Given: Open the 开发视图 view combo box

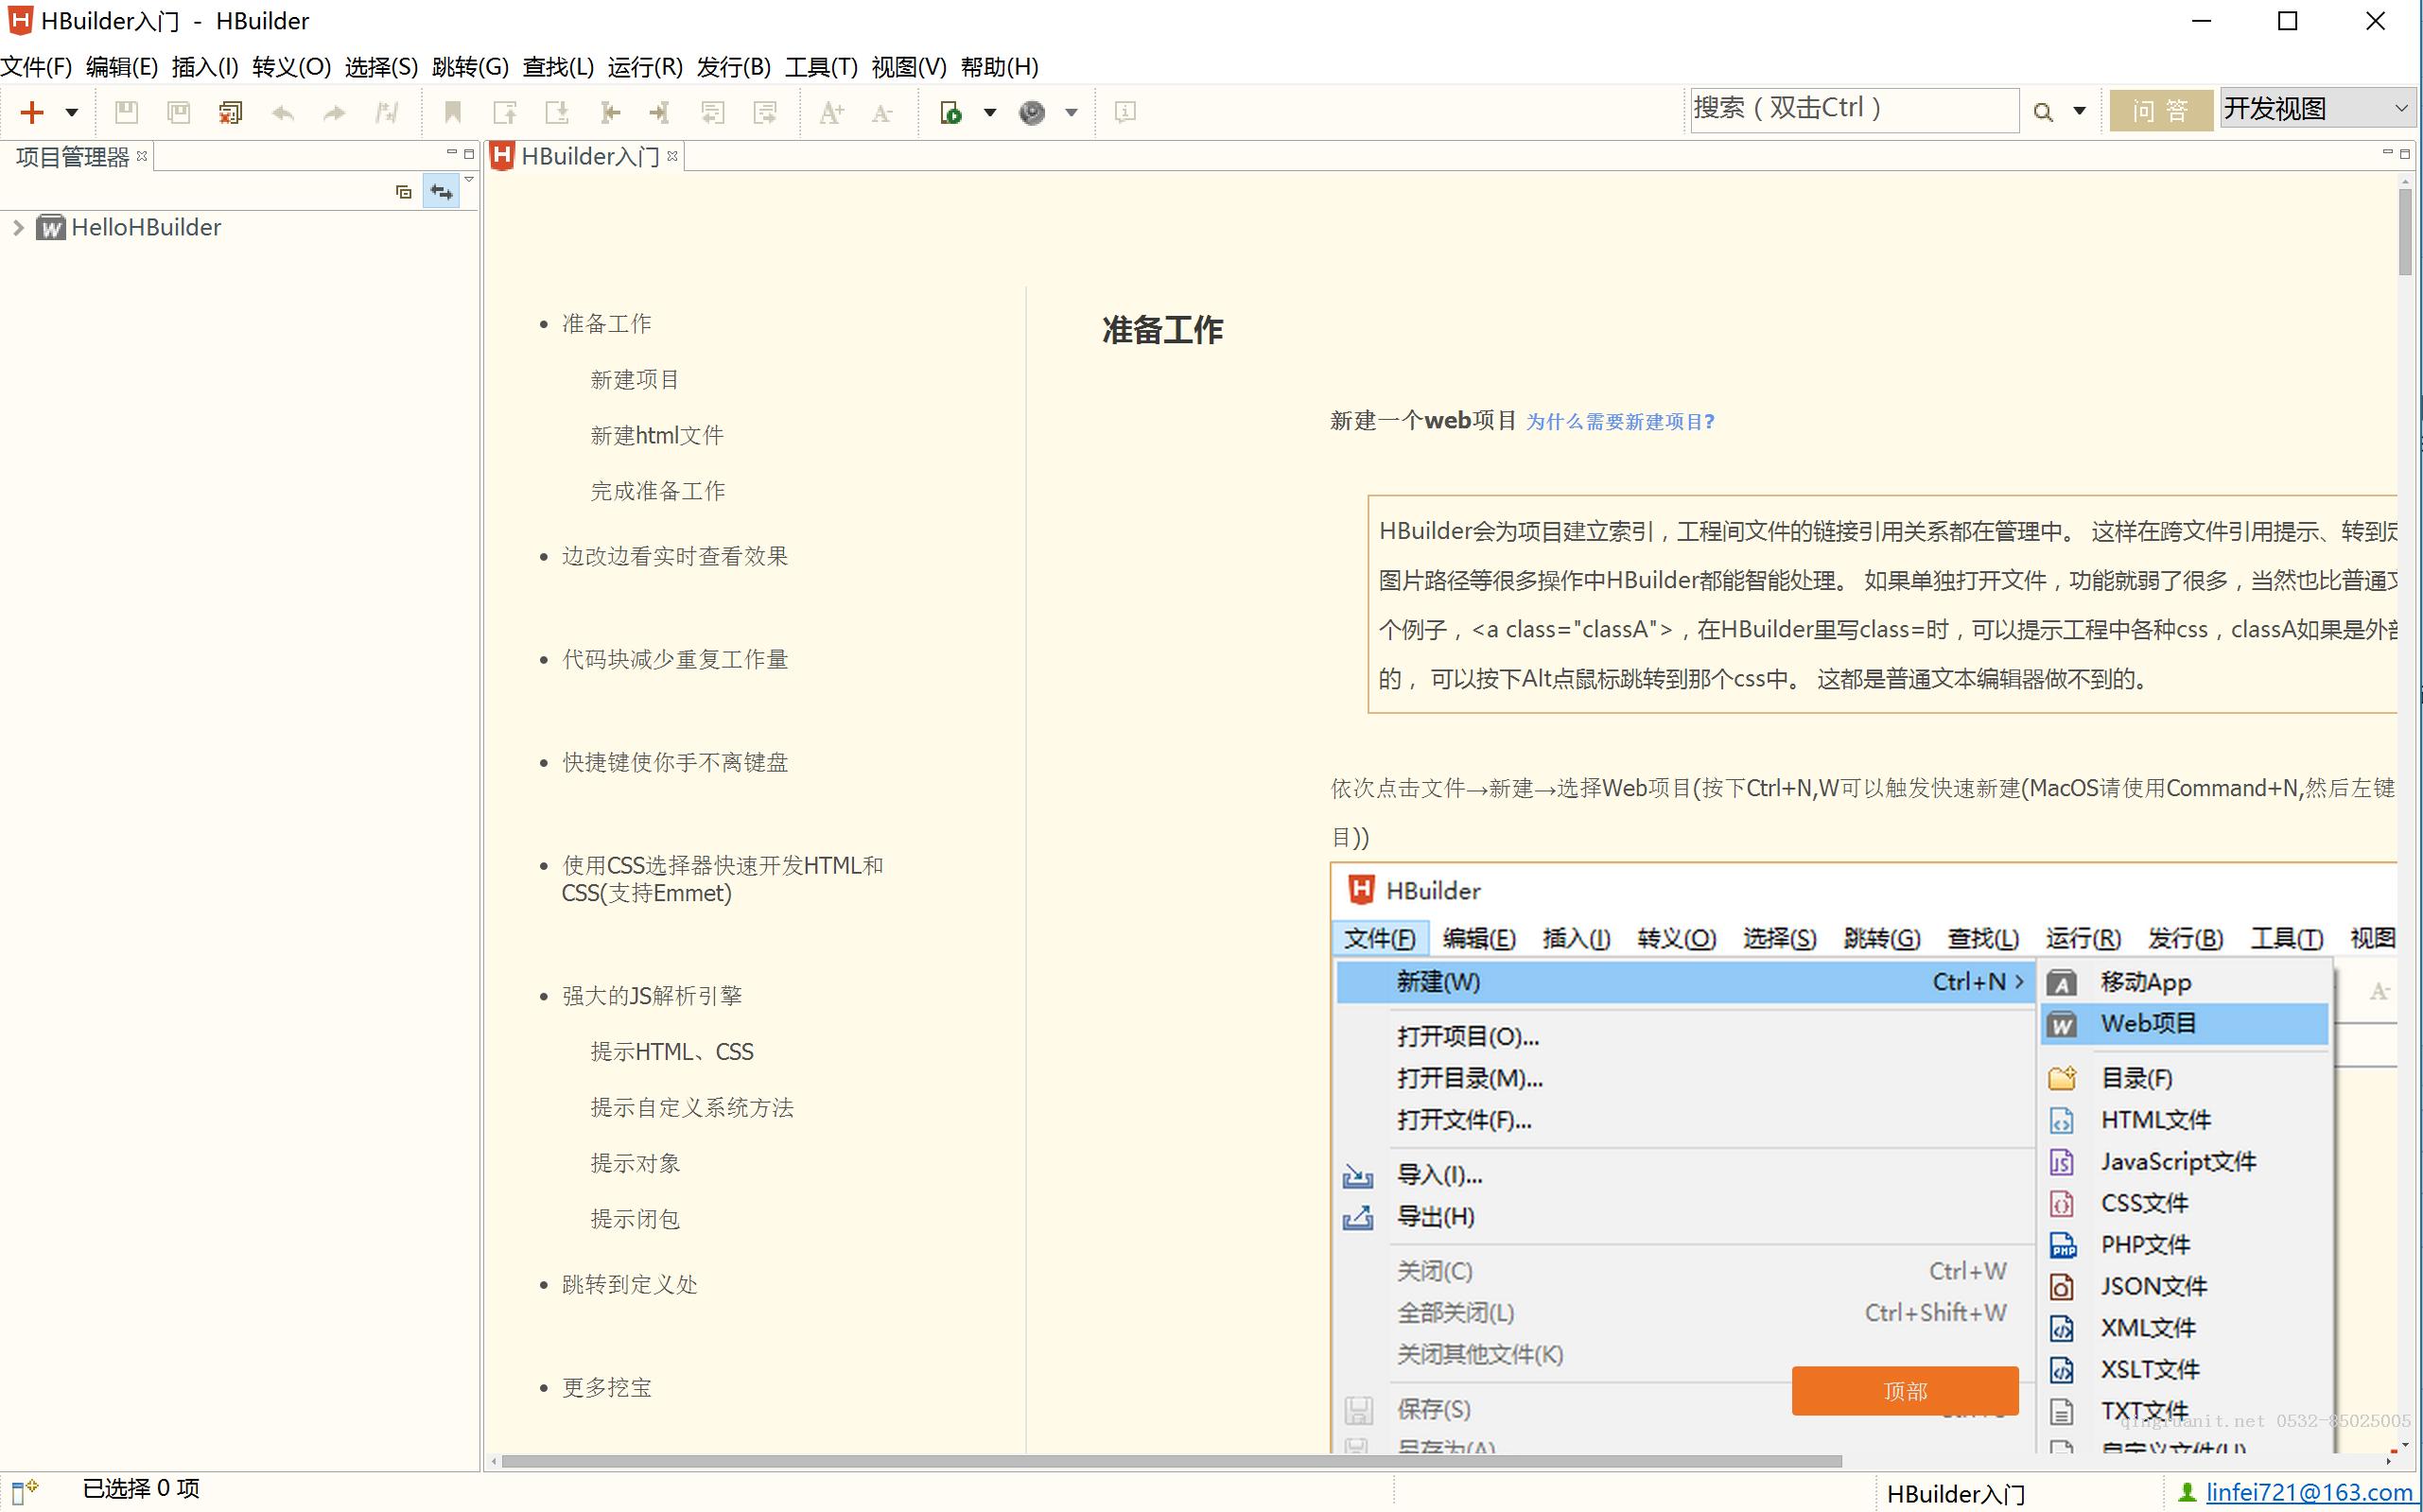Looking at the screenshot, I should pyautogui.click(x=2318, y=108).
